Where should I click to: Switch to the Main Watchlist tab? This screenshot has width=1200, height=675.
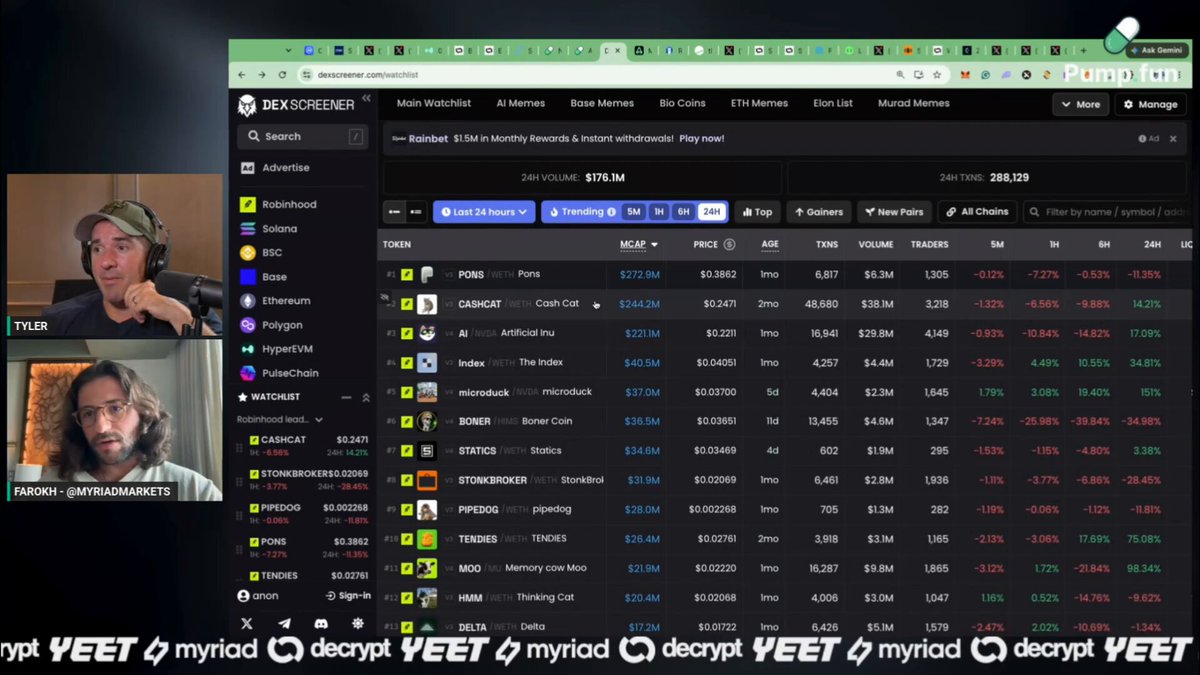434,103
